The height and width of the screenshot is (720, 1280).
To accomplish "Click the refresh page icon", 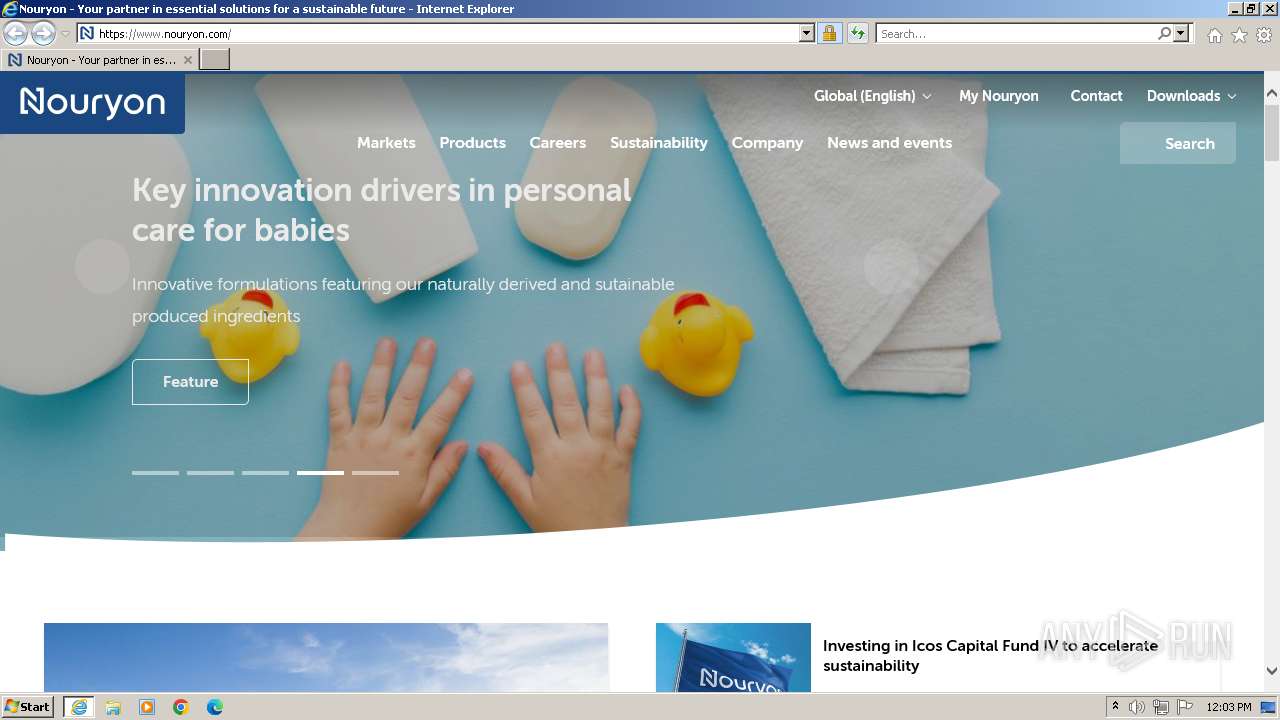I will (x=857, y=33).
